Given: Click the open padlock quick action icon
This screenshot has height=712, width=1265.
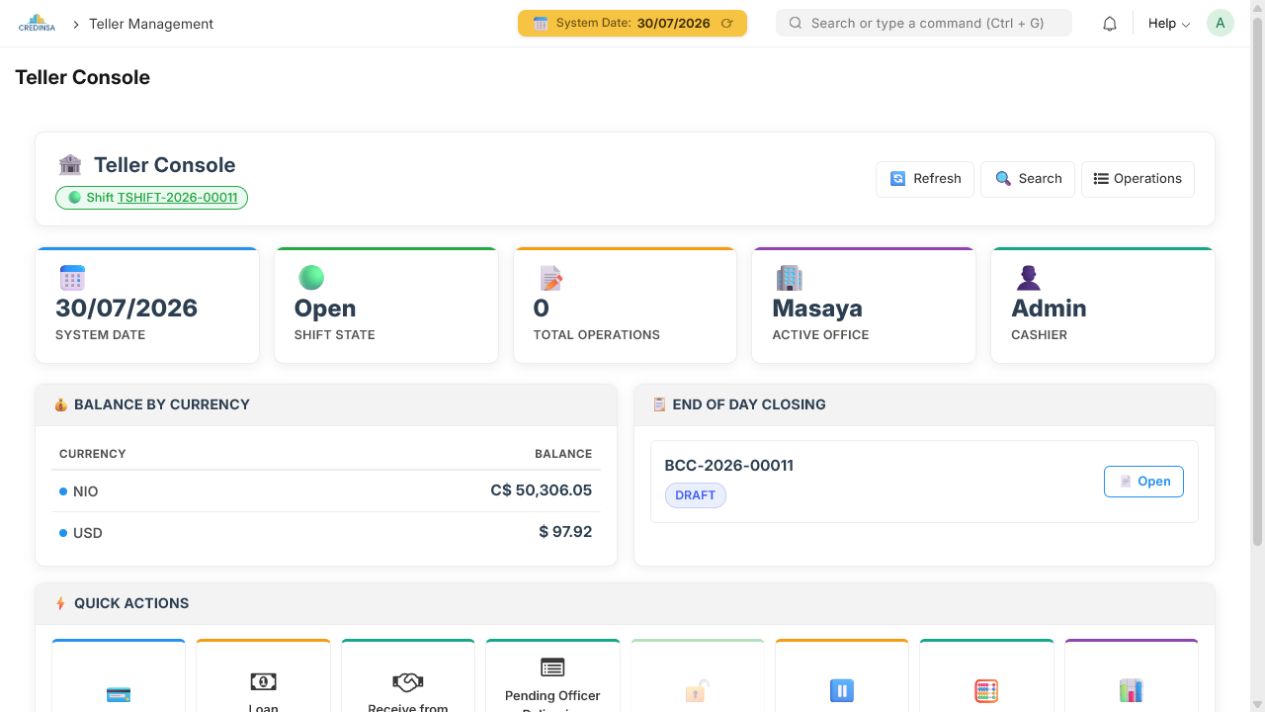Looking at the screenshot, I should 697,690.
